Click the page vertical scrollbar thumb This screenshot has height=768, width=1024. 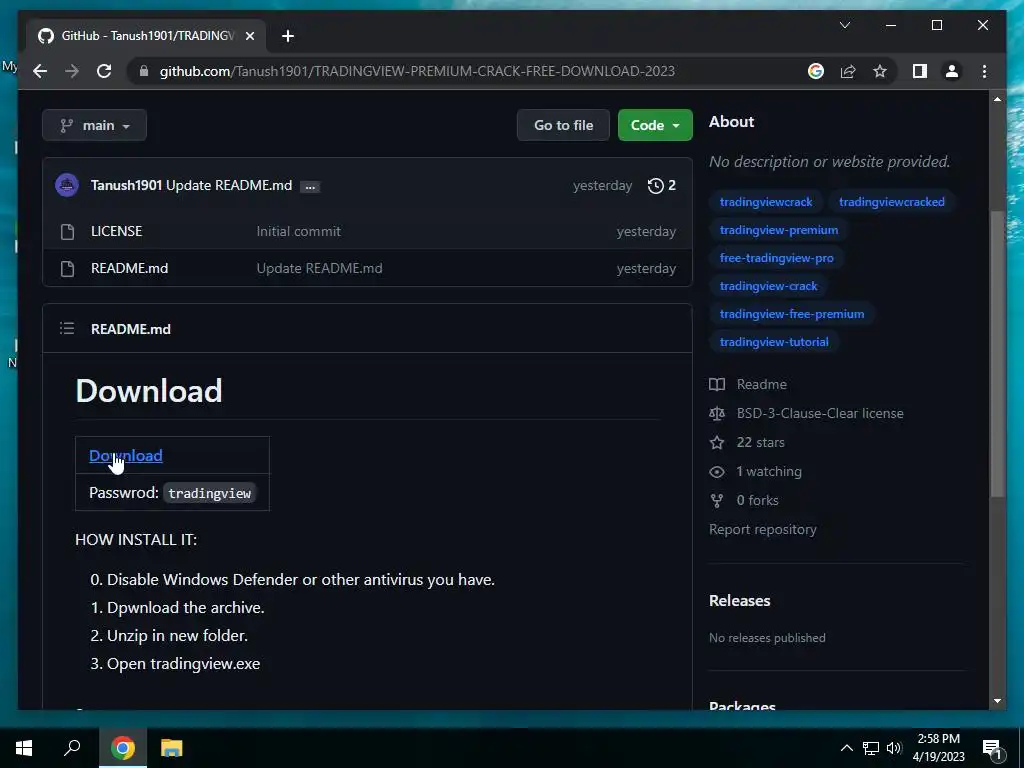pyautogui.click(x=997, y=355)
